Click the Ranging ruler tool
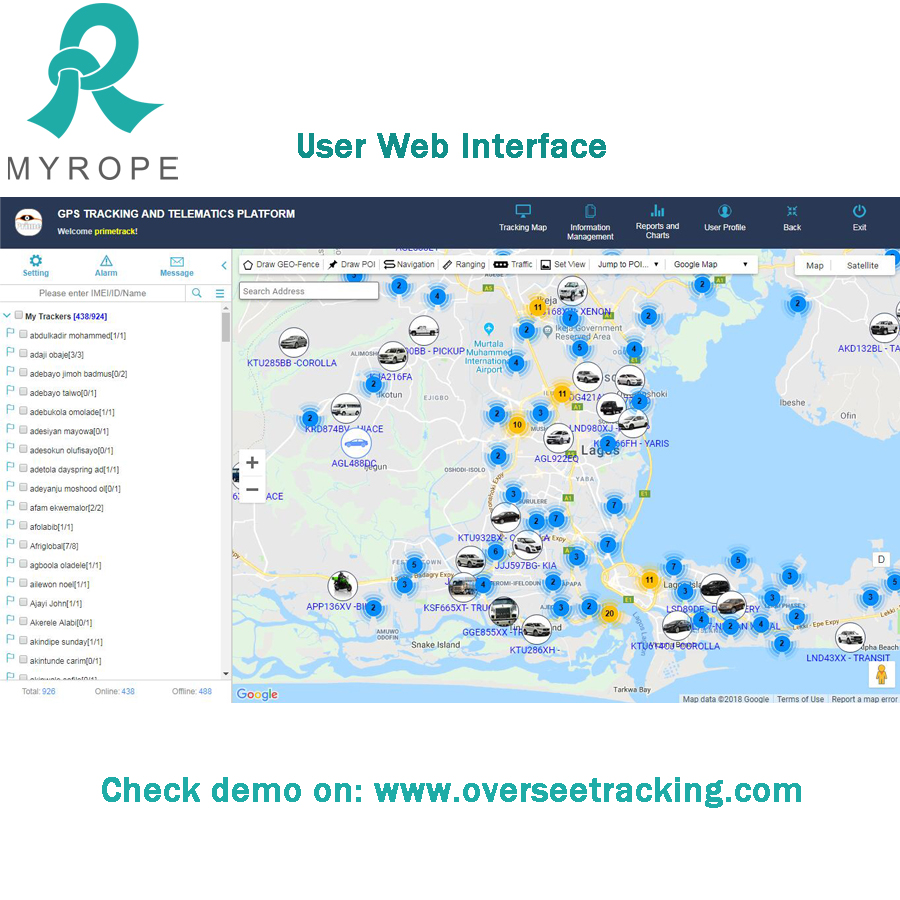 click(x=464, y=265)
